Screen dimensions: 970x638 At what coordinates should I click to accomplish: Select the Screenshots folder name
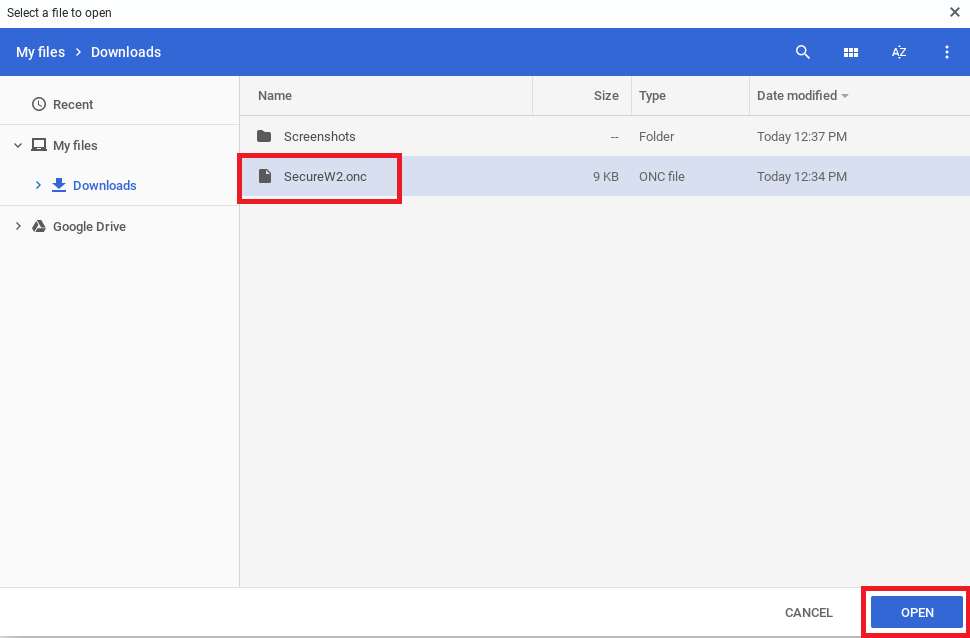(319, 136)
